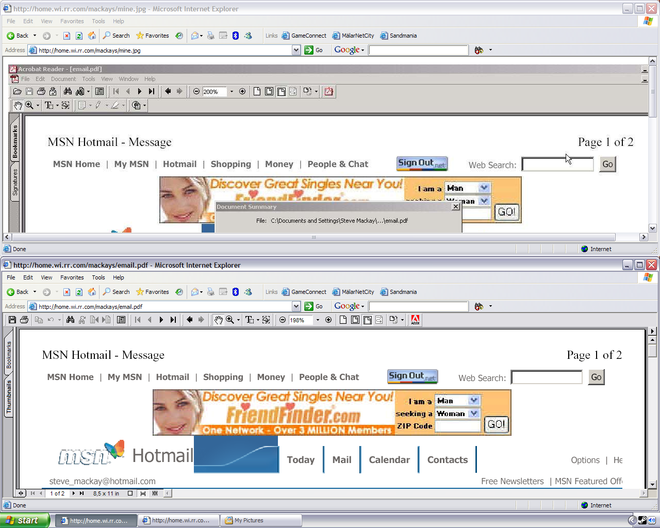Click the Adobe logo icon in the PDF toolbar
Image resolution: width=660 pixels, height=528 pixels.
click(415, 320)
